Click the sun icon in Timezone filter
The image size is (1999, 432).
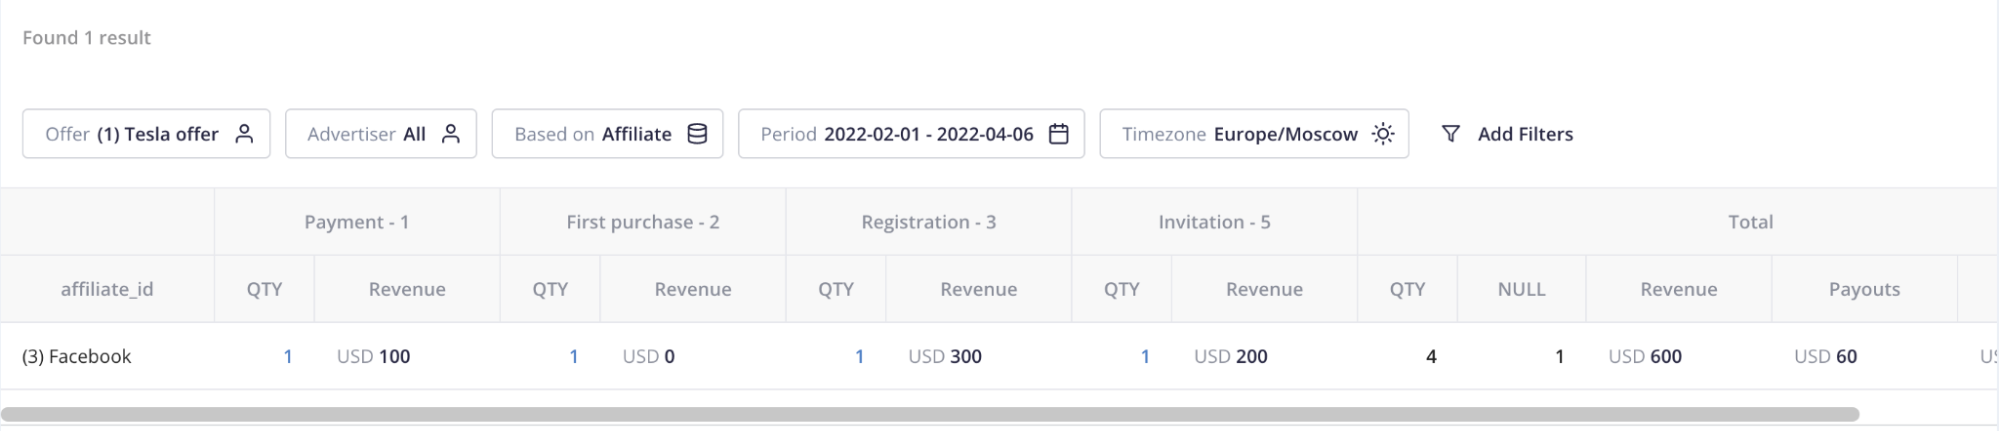pyautogui.click(x=1383, y=134)
